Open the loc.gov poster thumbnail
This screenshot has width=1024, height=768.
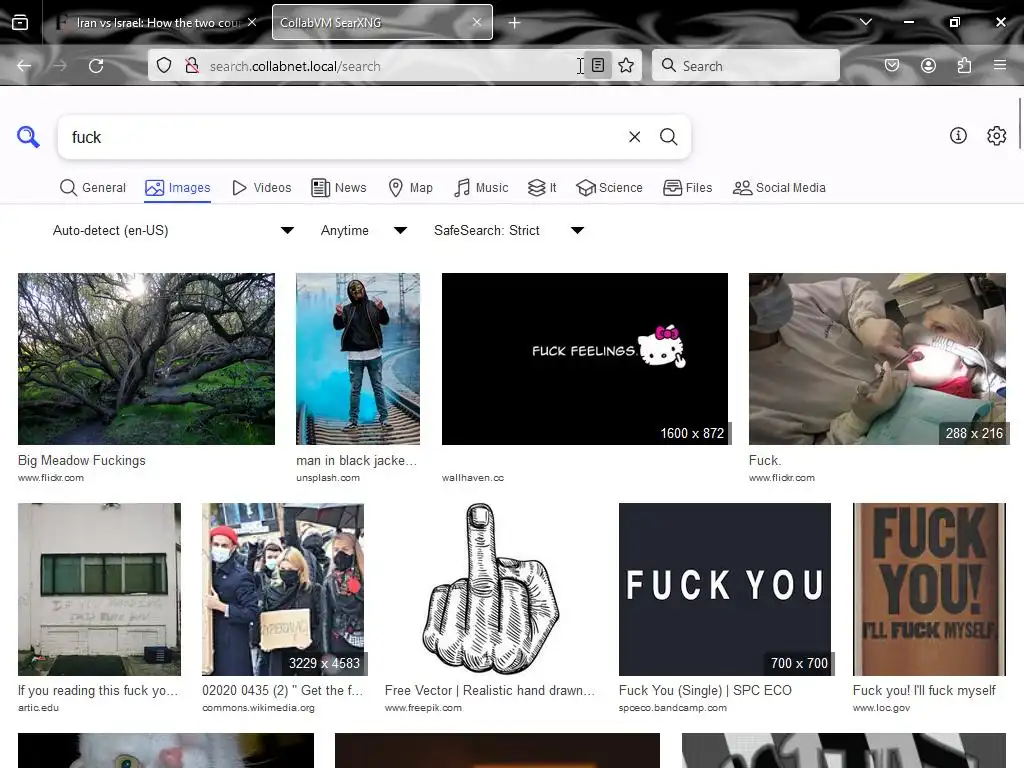click(x=929, y=589)
